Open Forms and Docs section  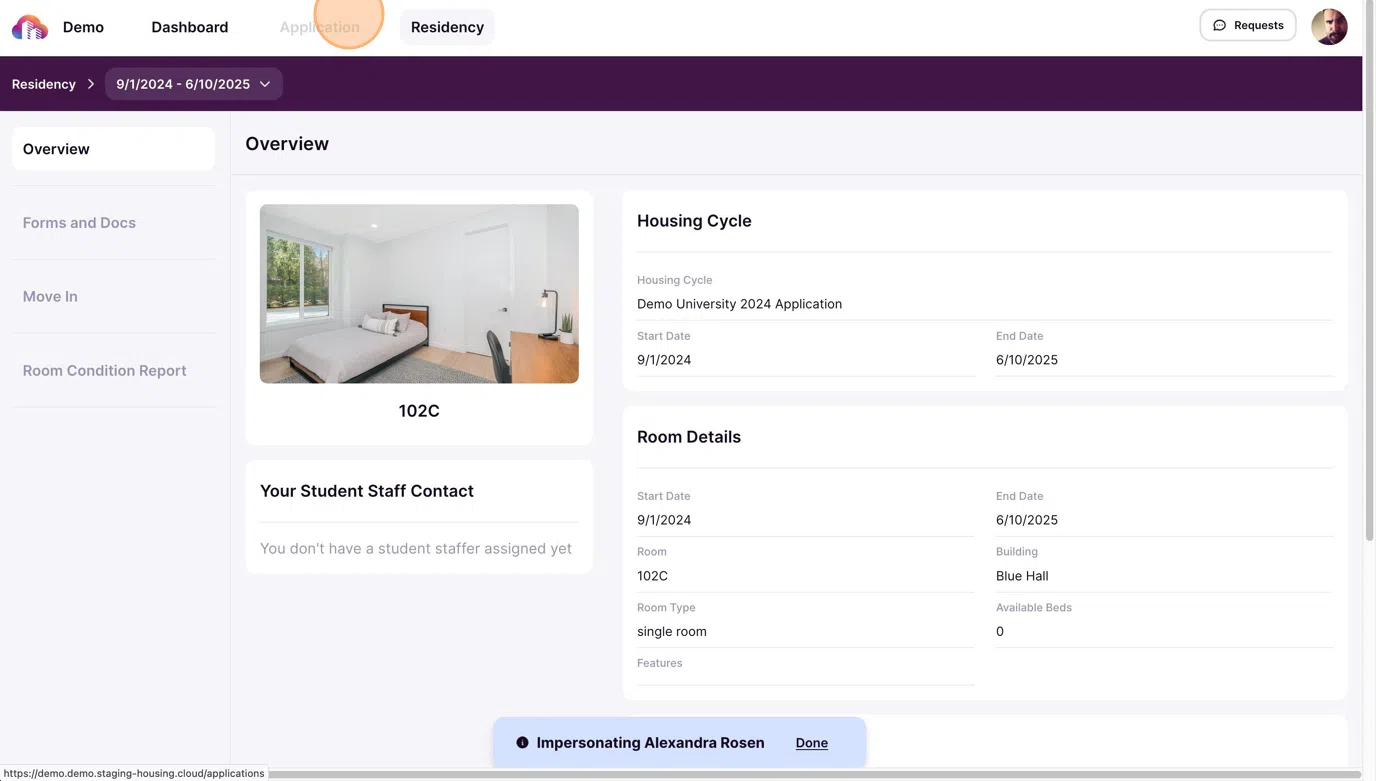(x=79, y=223)
